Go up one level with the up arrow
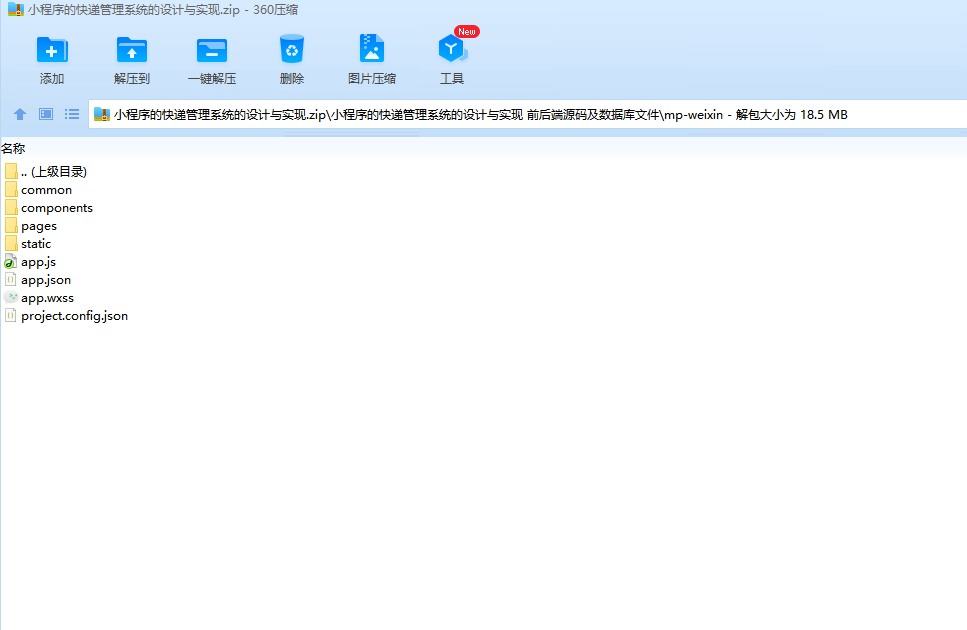Viewport: 967px width, 630px height. (20, 114)
